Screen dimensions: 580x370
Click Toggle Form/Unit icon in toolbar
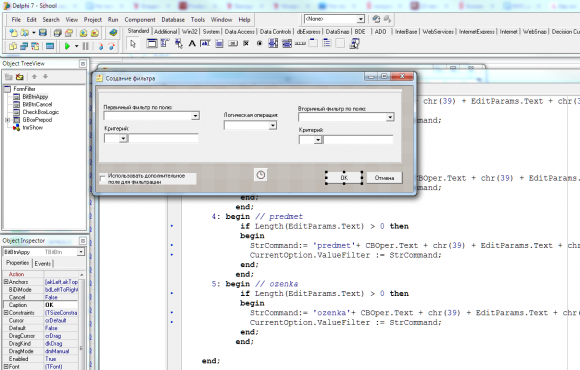pos(35,46)
